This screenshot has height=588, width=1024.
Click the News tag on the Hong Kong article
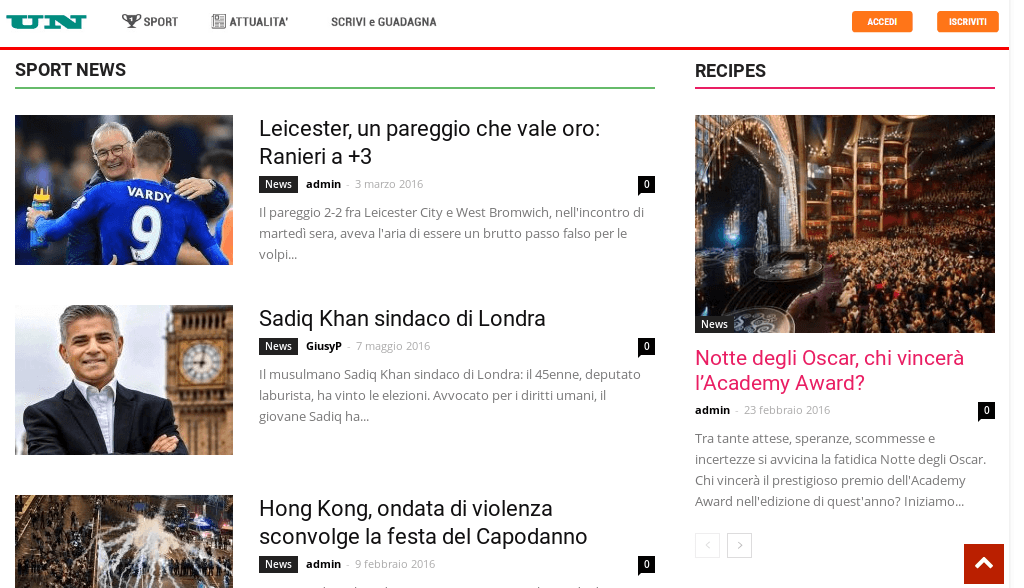click(x=278, y=564)
